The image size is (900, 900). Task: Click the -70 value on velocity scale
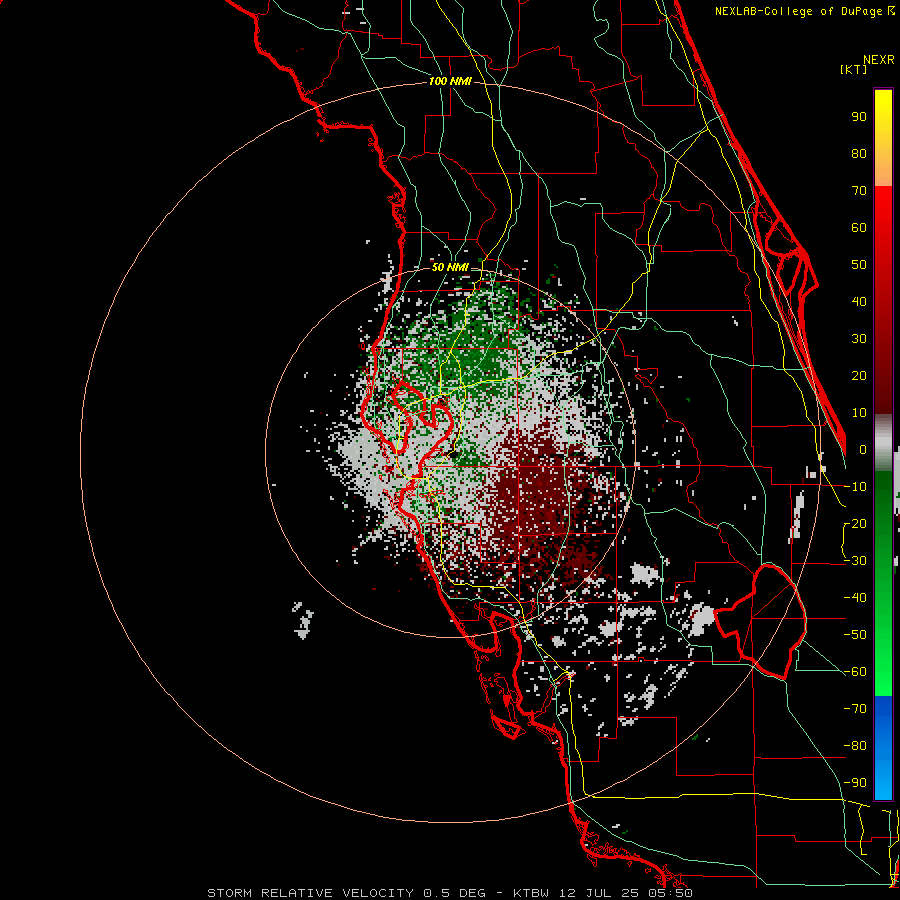(x=855, y=709)
